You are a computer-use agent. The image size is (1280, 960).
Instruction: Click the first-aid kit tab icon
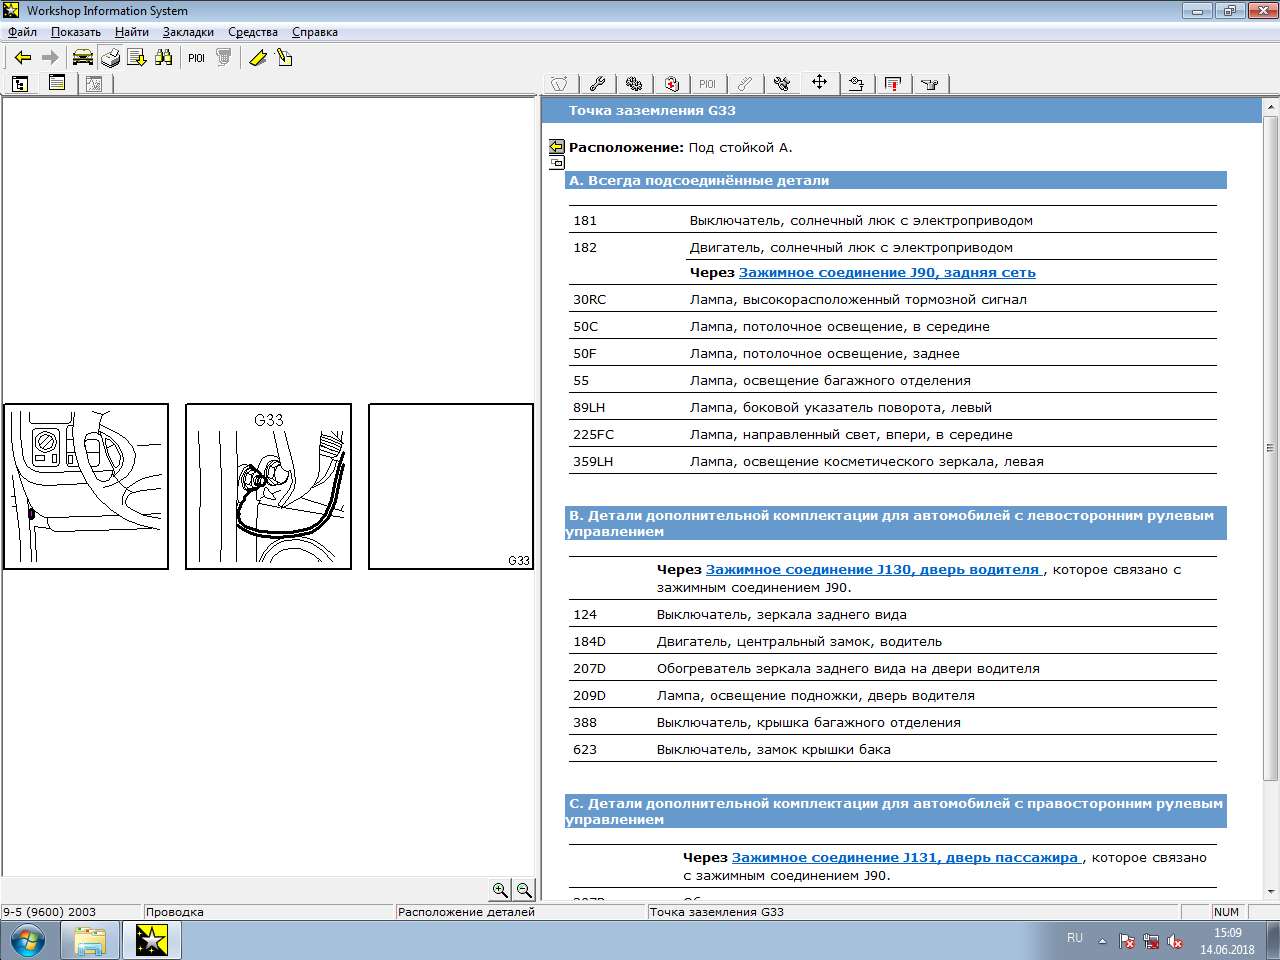click(671, 84)
